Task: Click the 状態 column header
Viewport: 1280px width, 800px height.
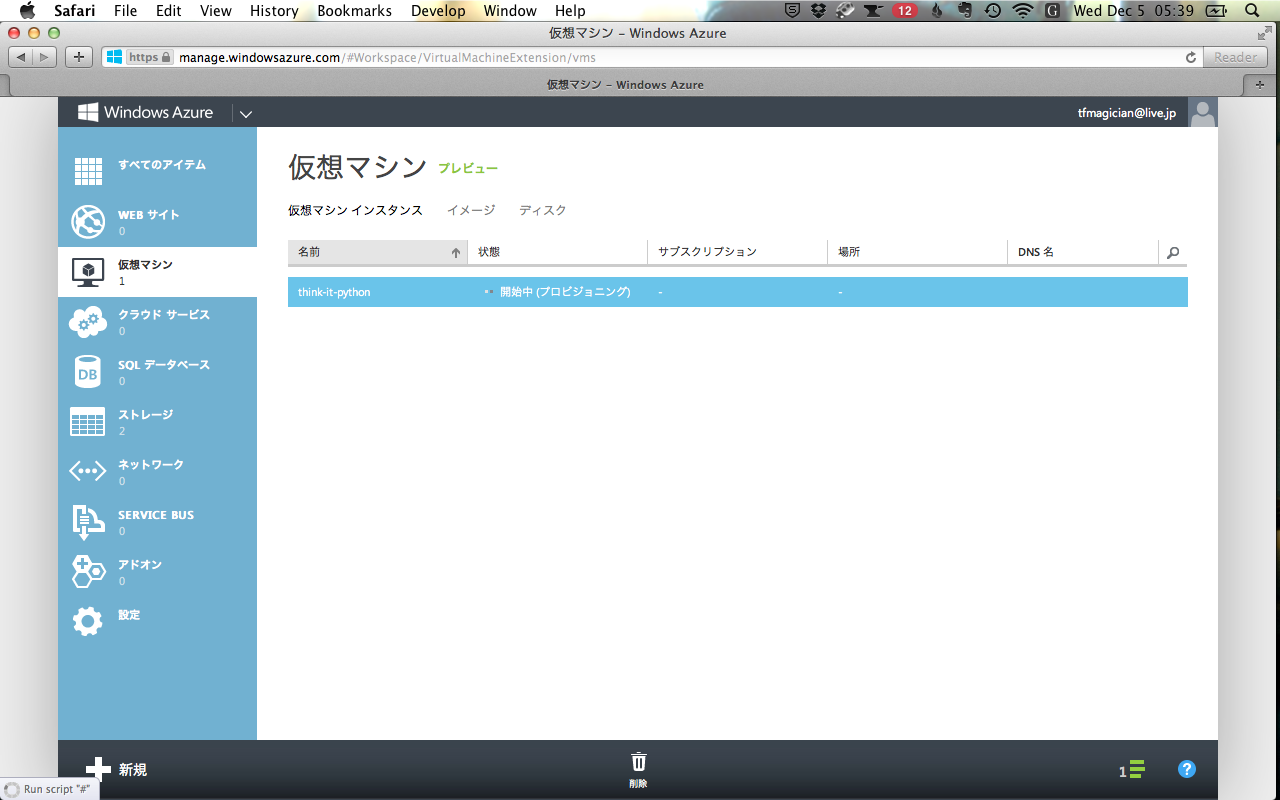Action: (x=557, y=252)
